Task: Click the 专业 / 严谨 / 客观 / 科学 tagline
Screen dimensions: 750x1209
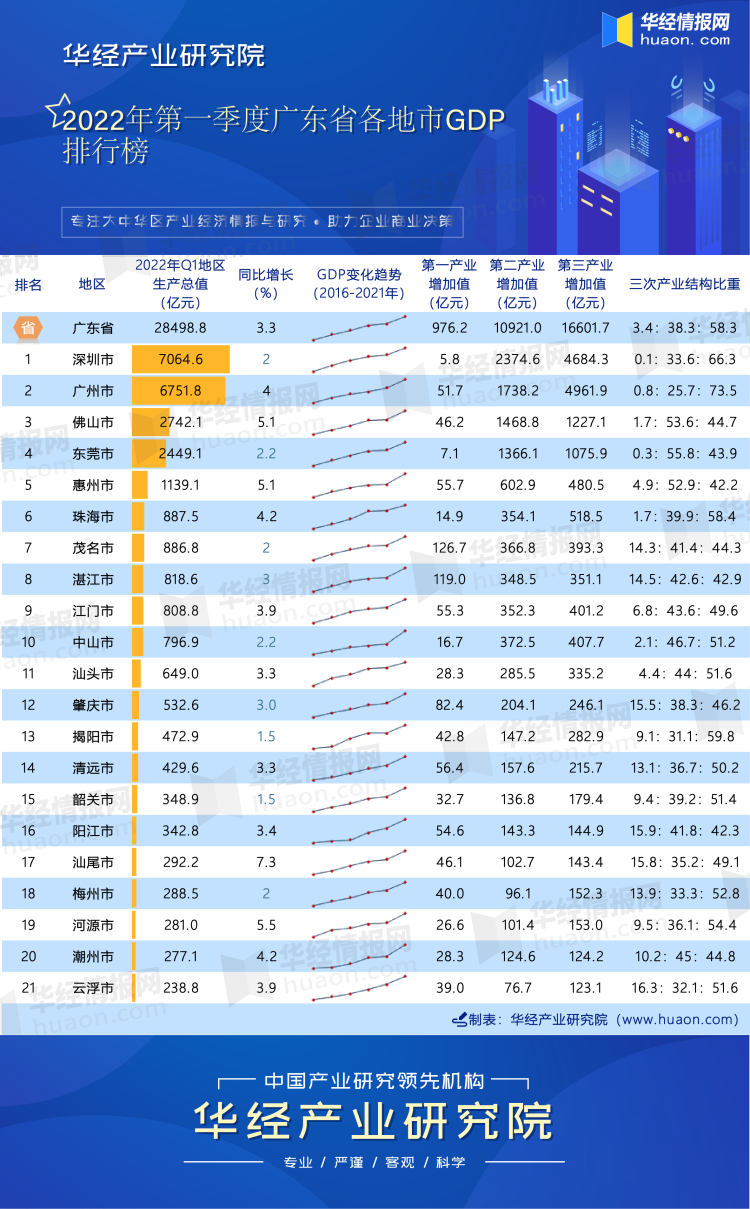Action: (374, 1163)
